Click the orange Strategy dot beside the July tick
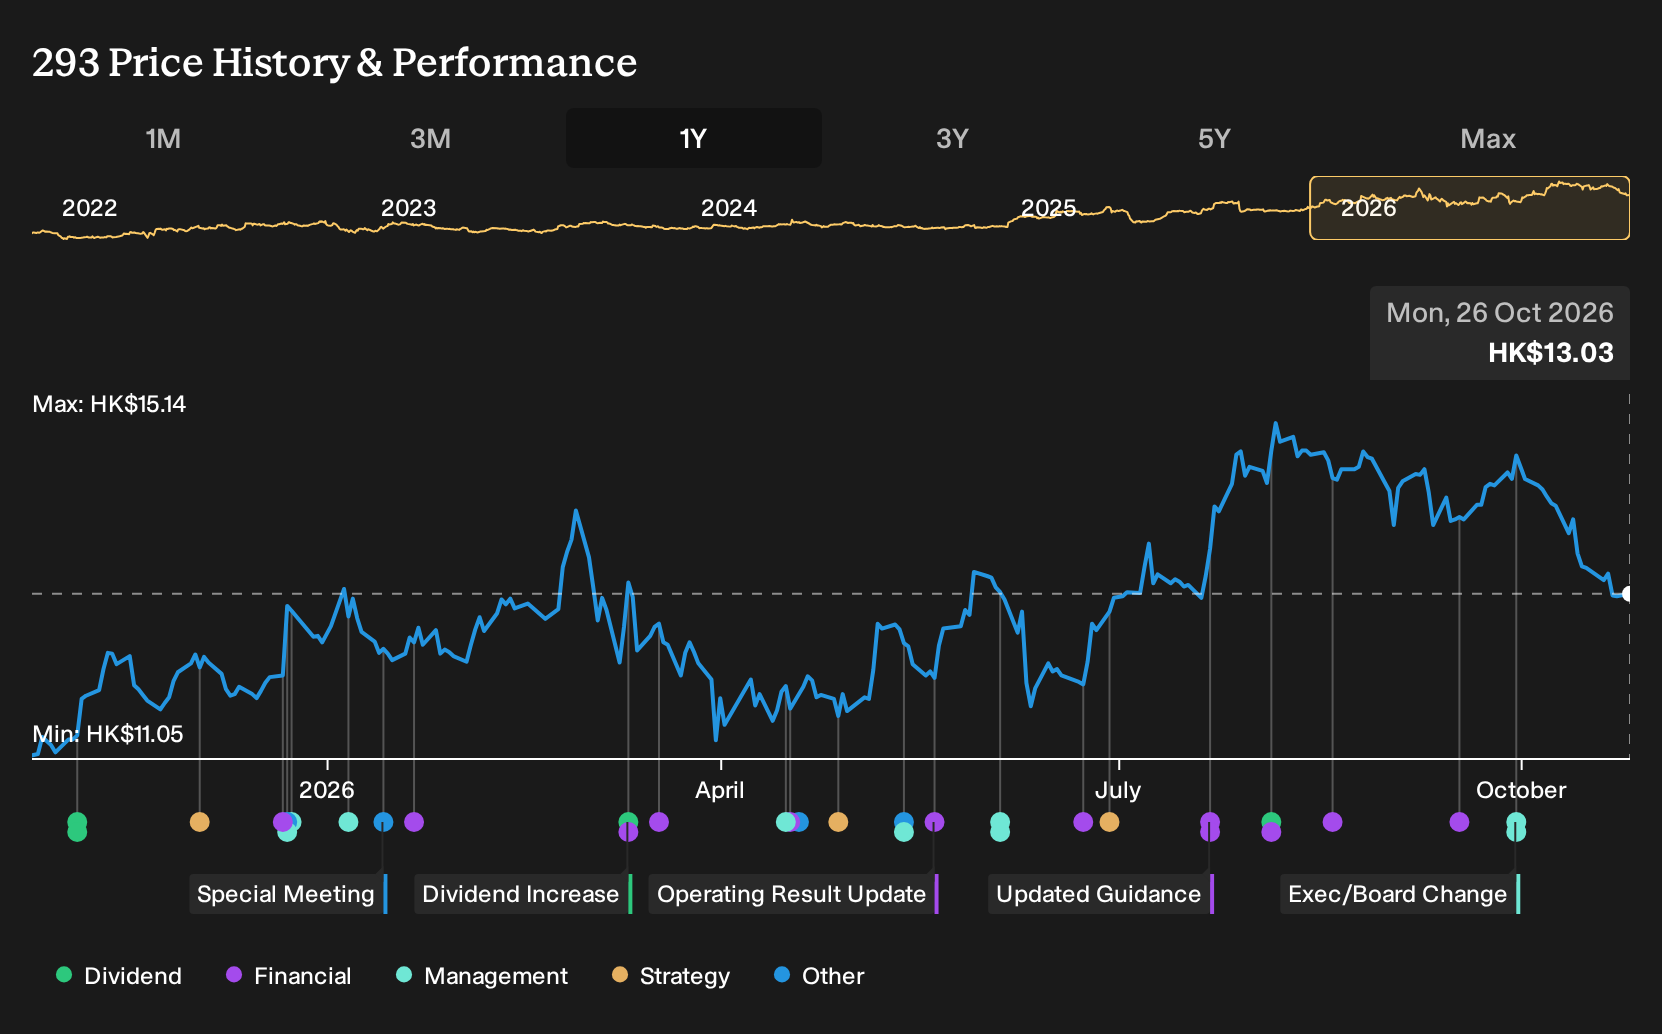This screenshot has height=1034, width=1662. point(1109,822)
